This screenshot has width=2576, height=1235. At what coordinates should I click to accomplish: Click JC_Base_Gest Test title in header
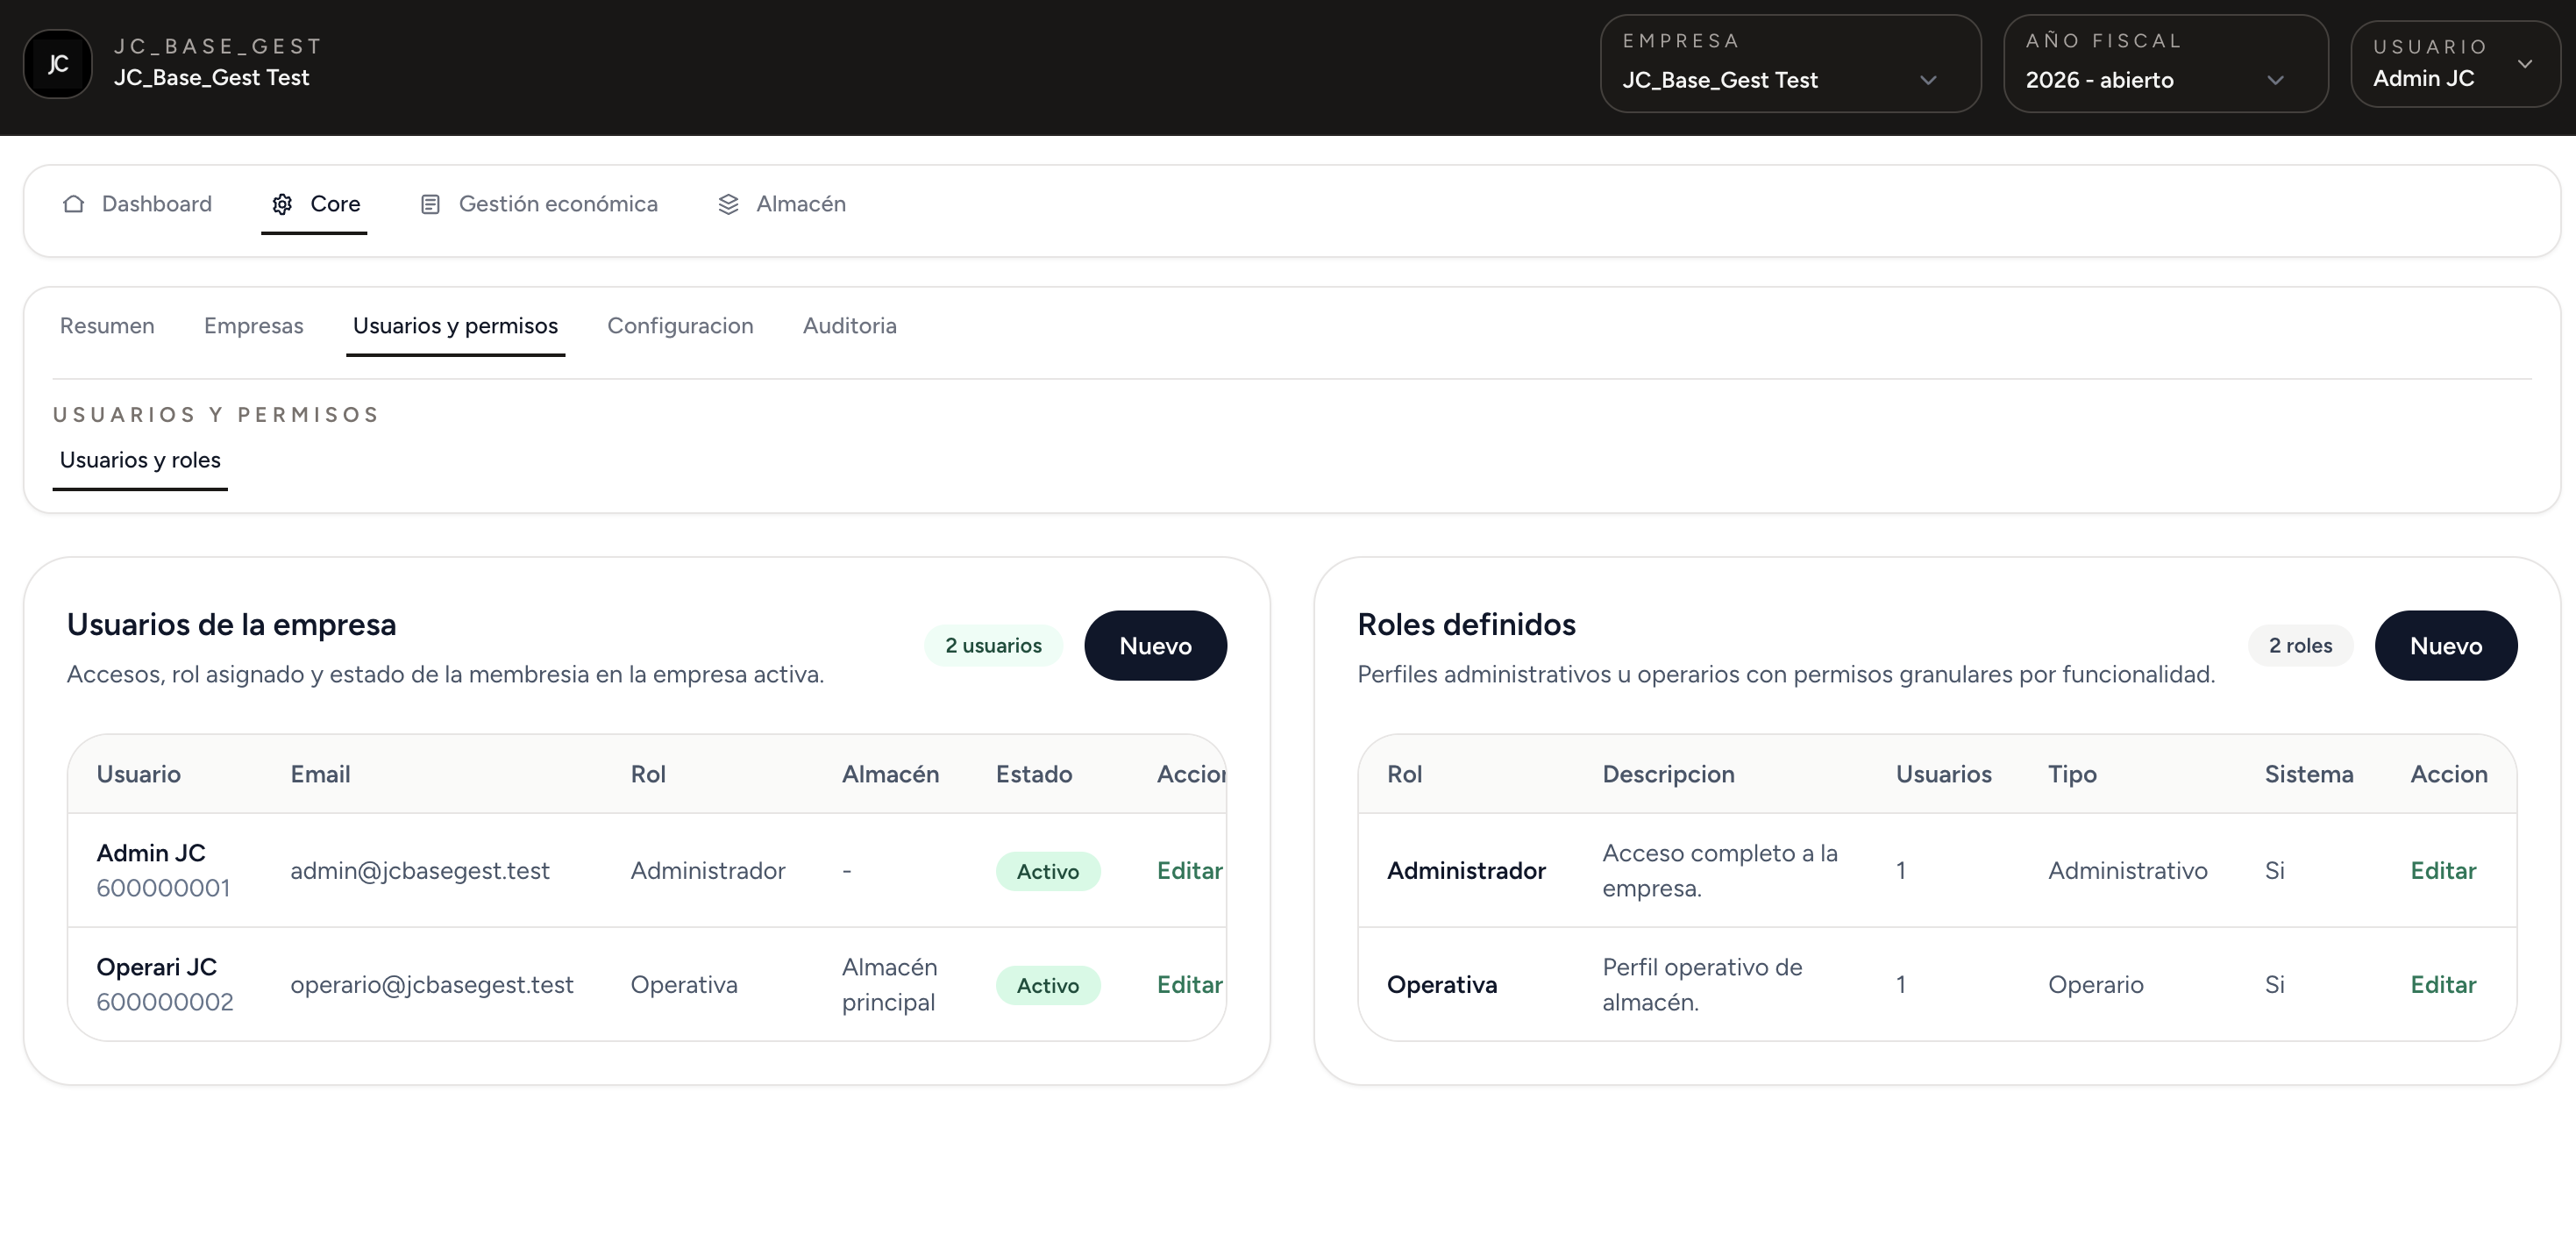(x=212, y=77)
